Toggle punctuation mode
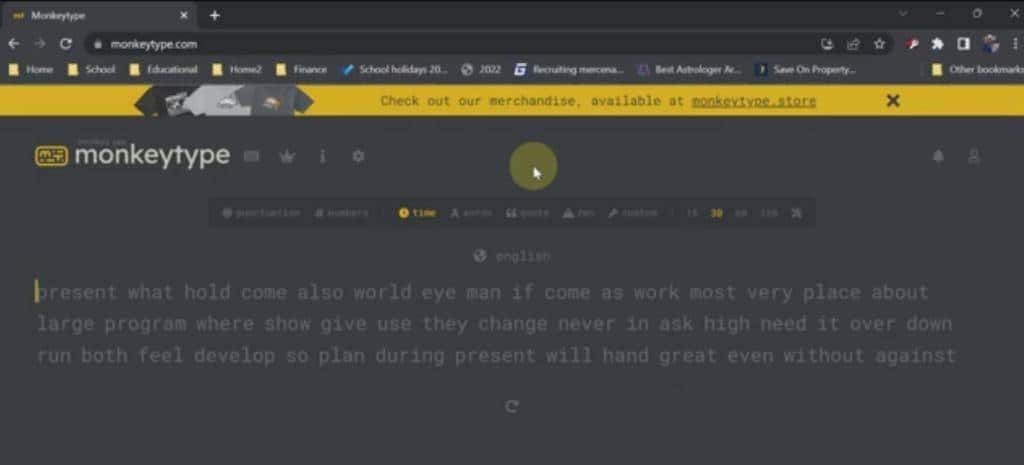Viewport: 1024px width, 465px height. pyautogui.click(x=261, y=213)
